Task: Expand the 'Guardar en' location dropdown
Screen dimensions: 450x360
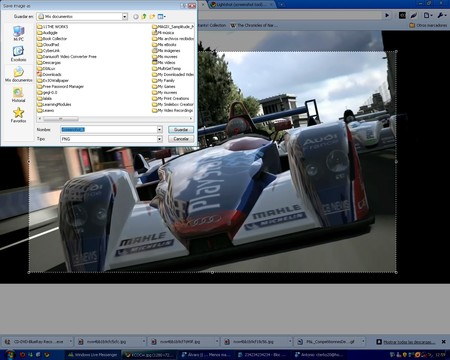Action: pos(125,16)
